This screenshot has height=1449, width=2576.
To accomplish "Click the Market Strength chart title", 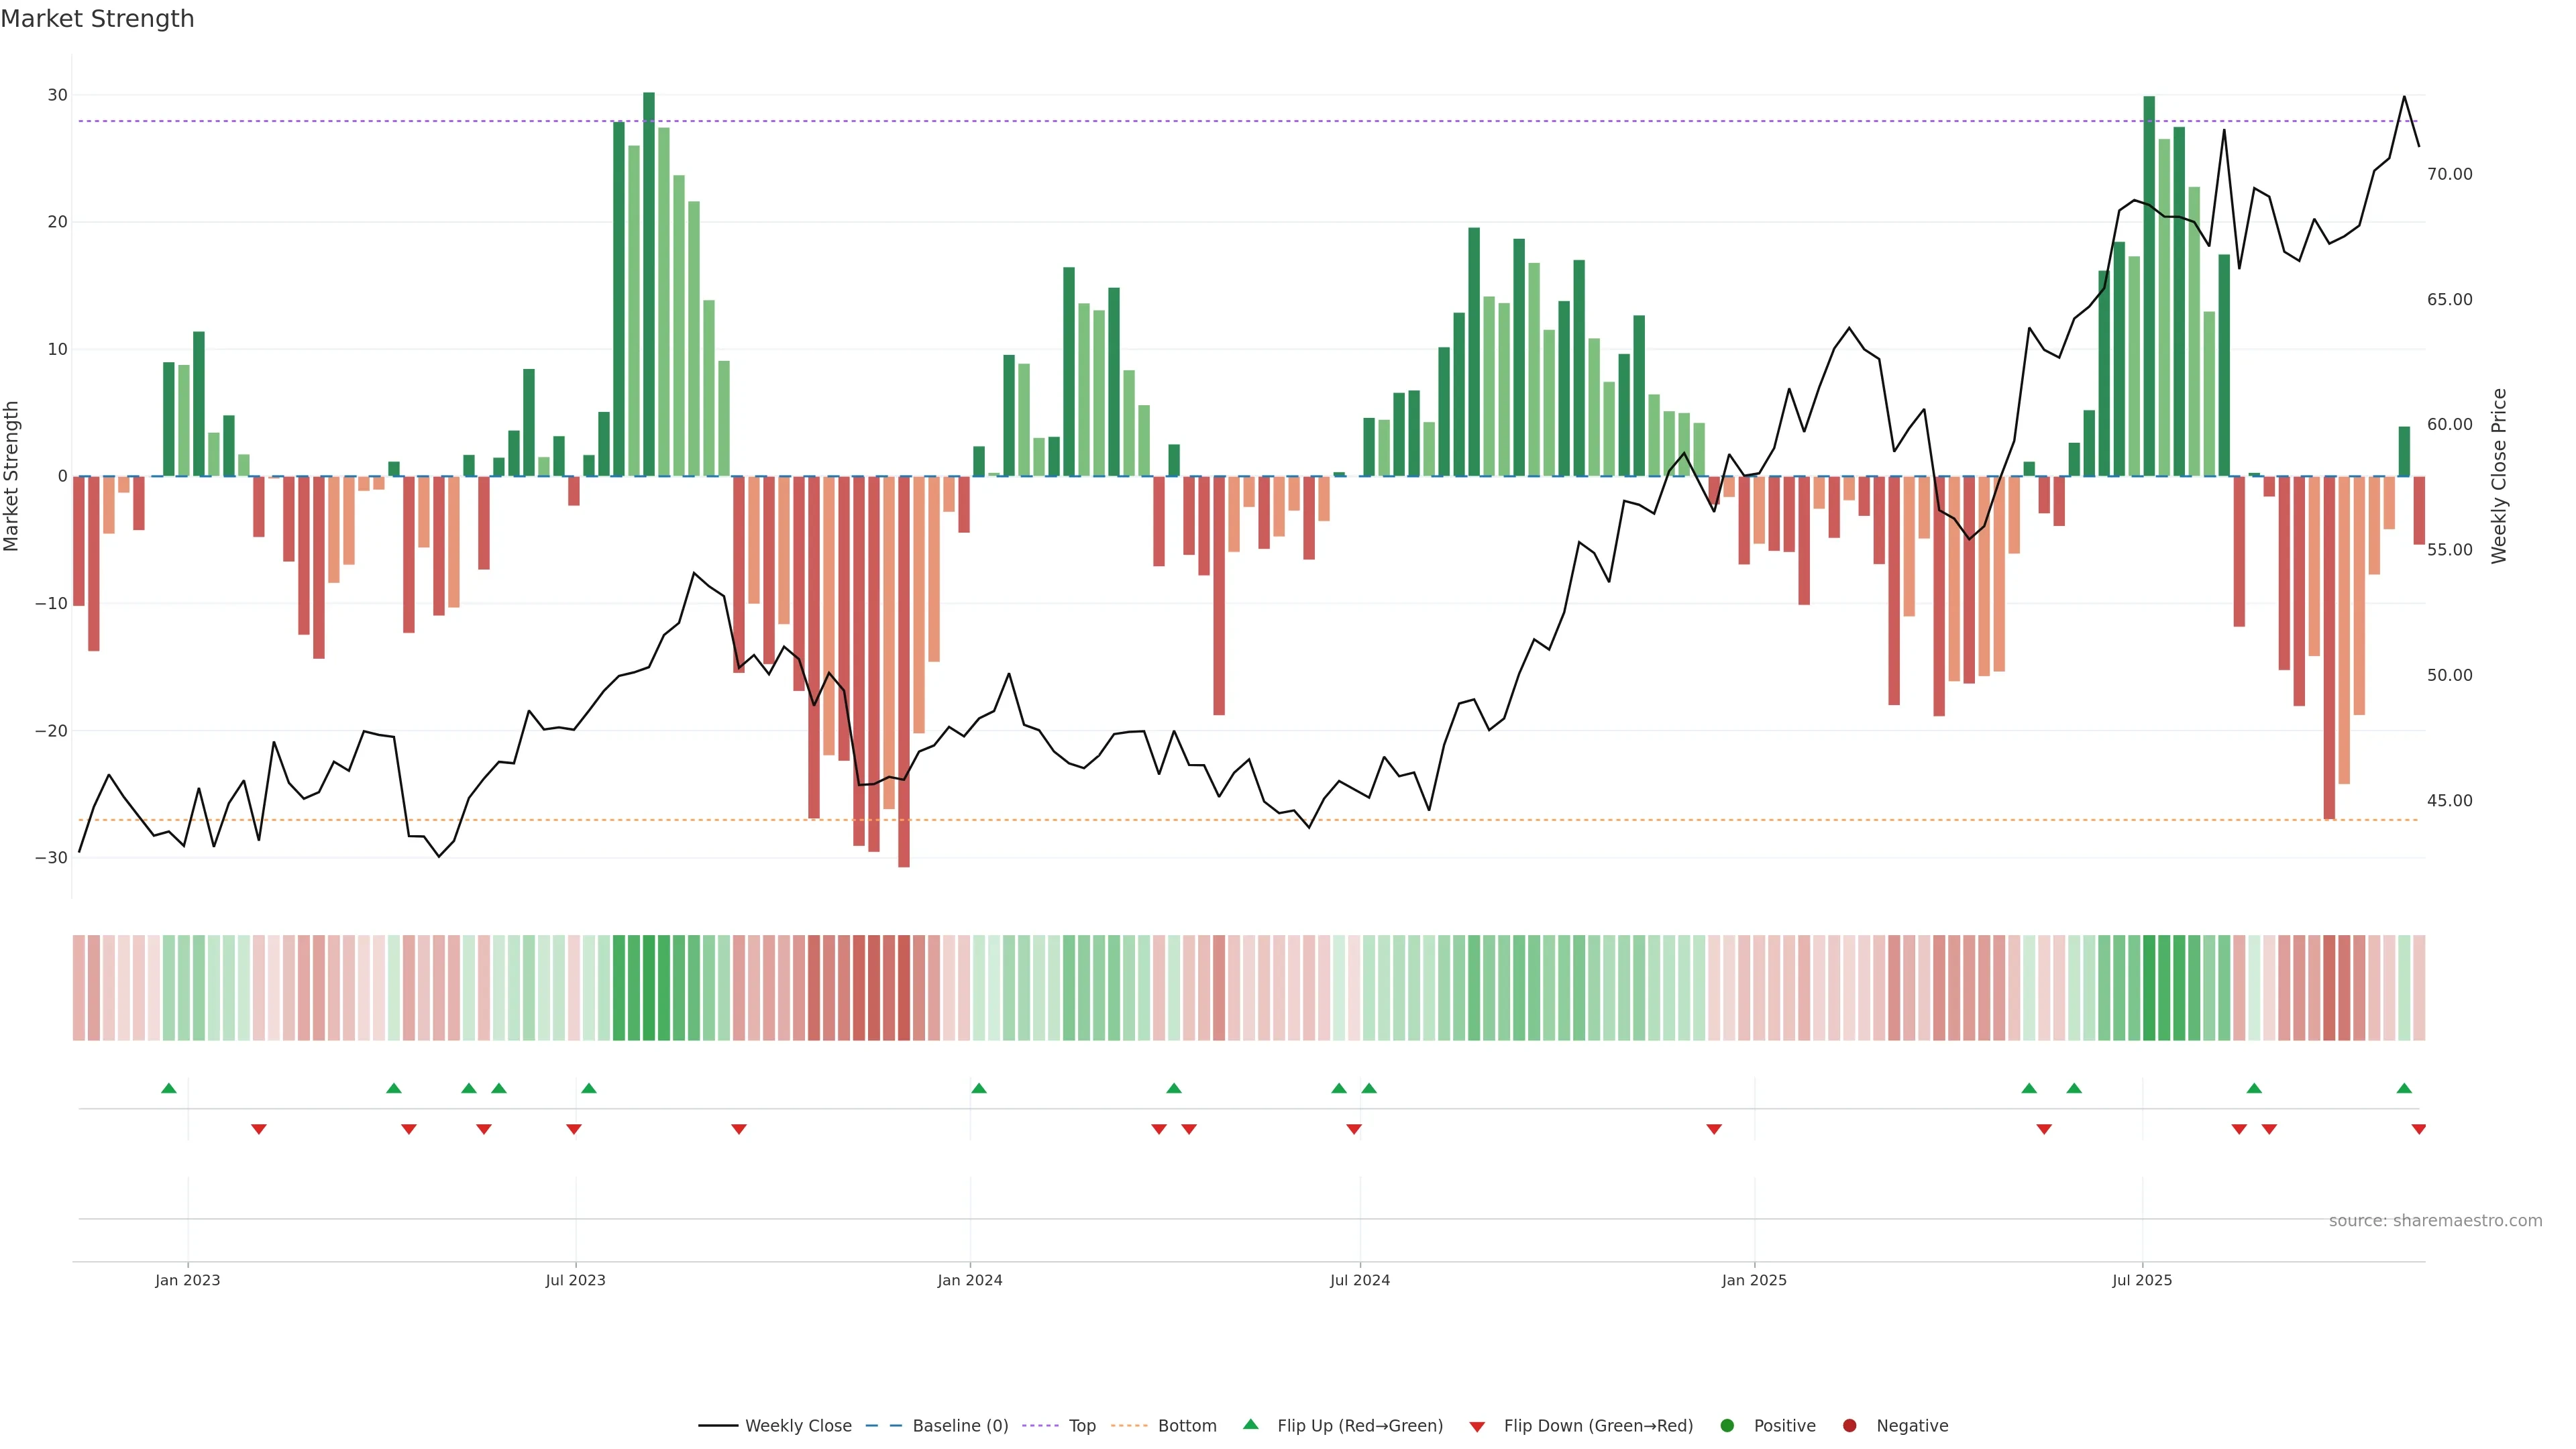I will [x=97, y=19].
